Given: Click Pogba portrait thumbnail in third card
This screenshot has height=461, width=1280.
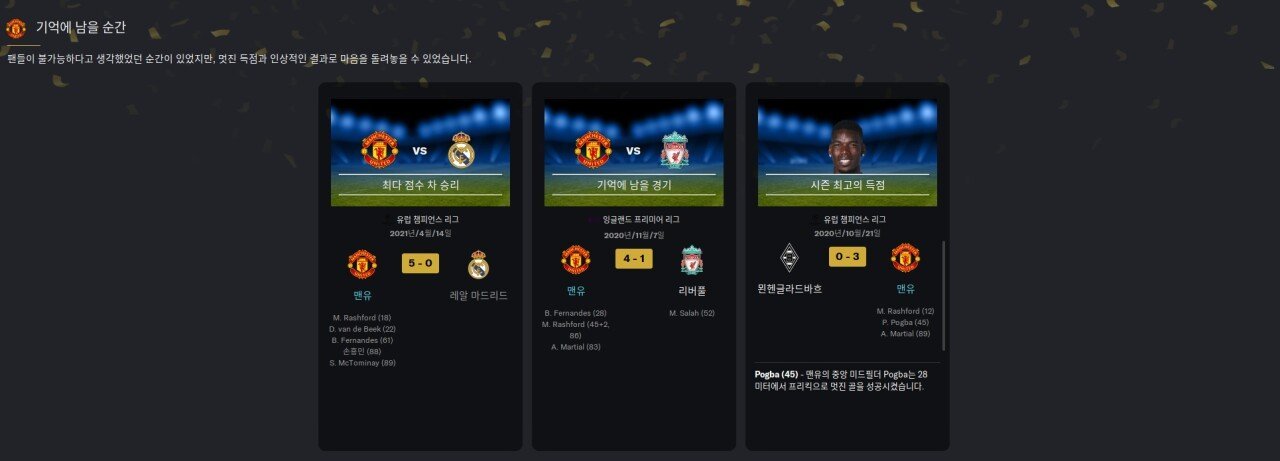Looking at the screenshot, I should [848, 148].
